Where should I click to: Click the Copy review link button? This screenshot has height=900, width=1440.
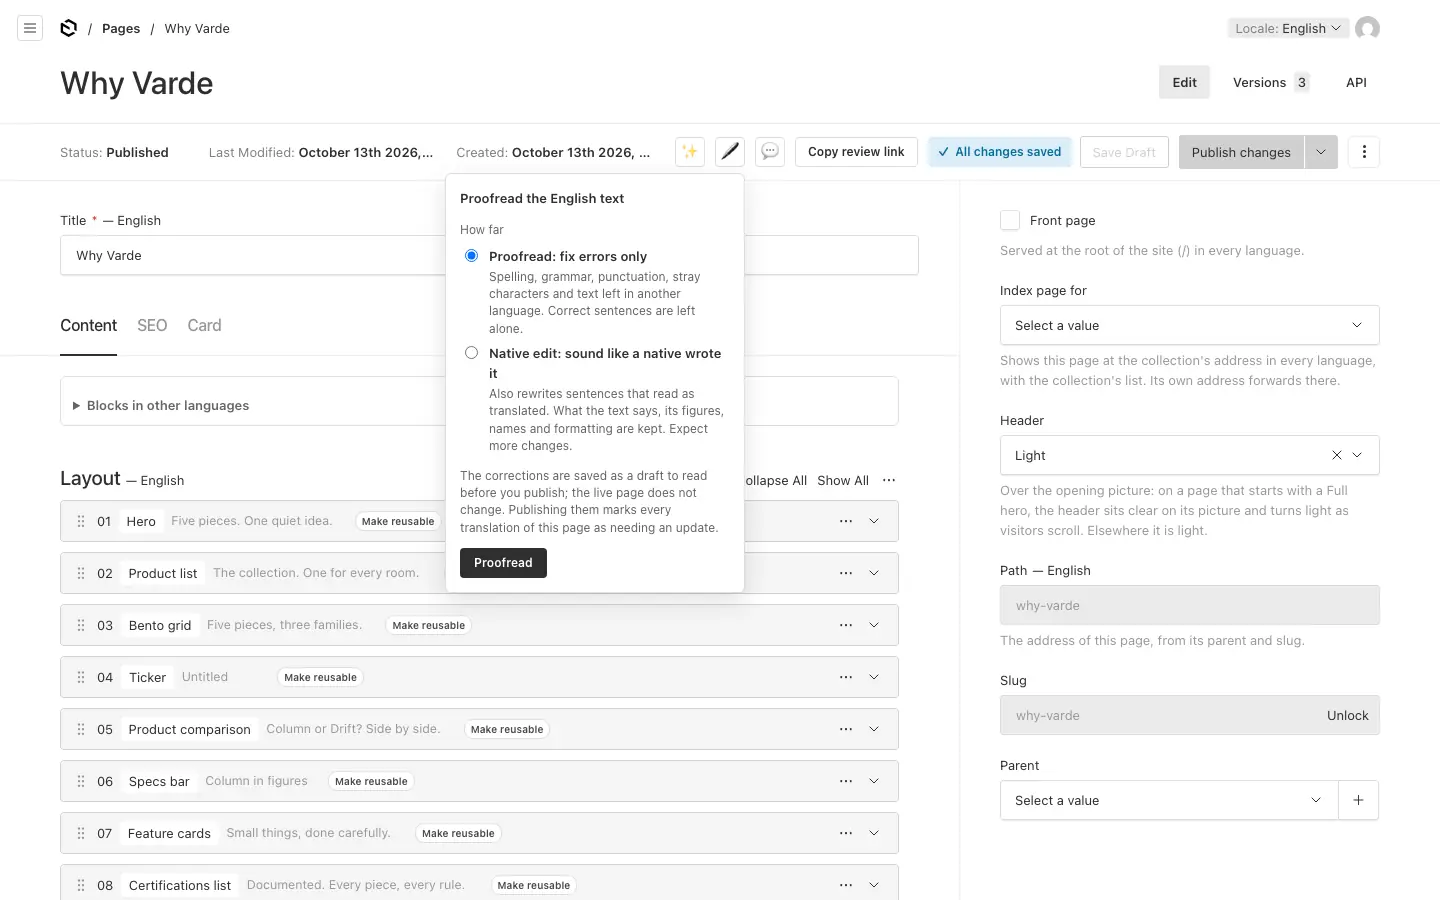[856, 152]
